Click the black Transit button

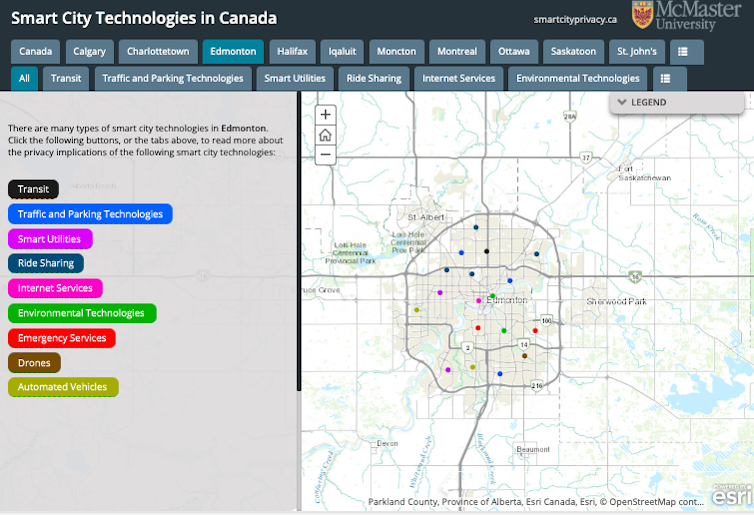tap(33, 189)
